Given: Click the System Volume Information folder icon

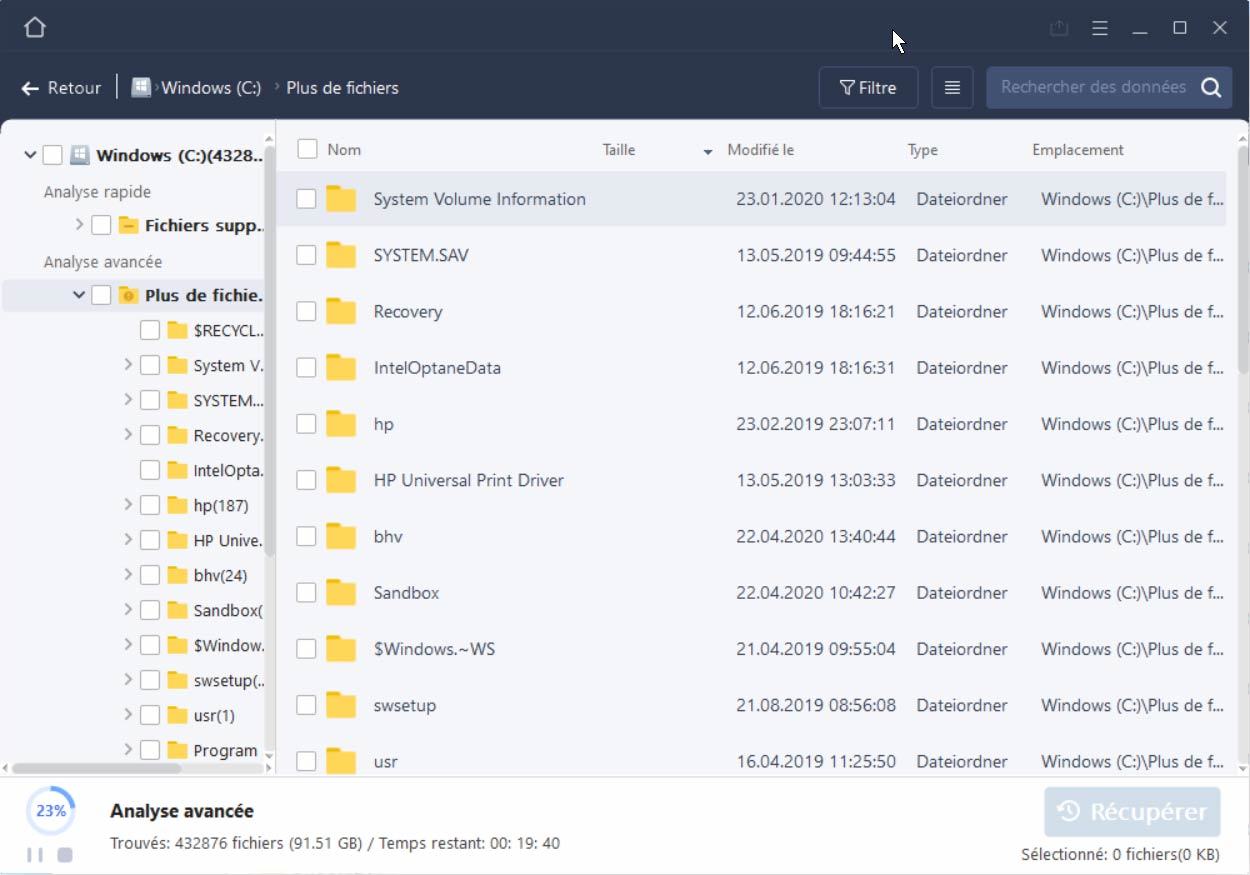Looking at the screenshot, I should 341,199.
